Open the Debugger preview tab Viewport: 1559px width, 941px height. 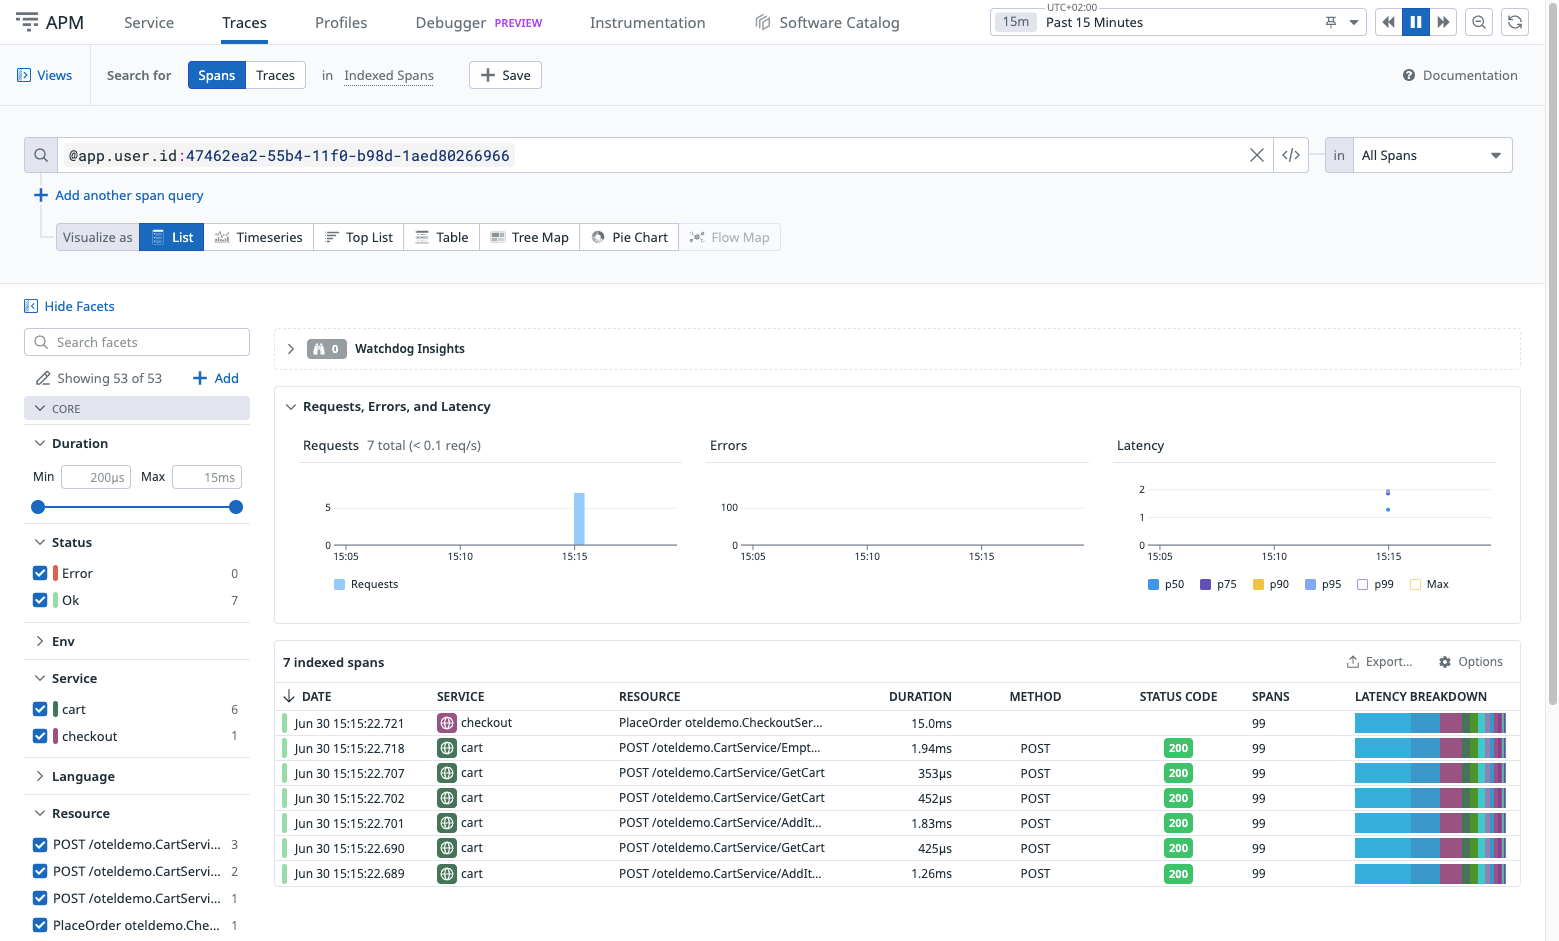[479, 22]
